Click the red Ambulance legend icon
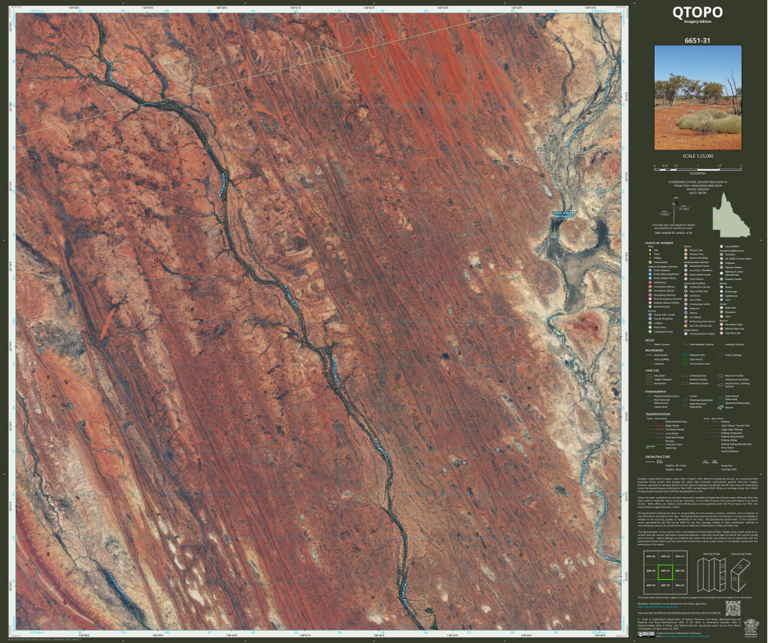This screenshot has height=643, width=768. tap(650, 283)
